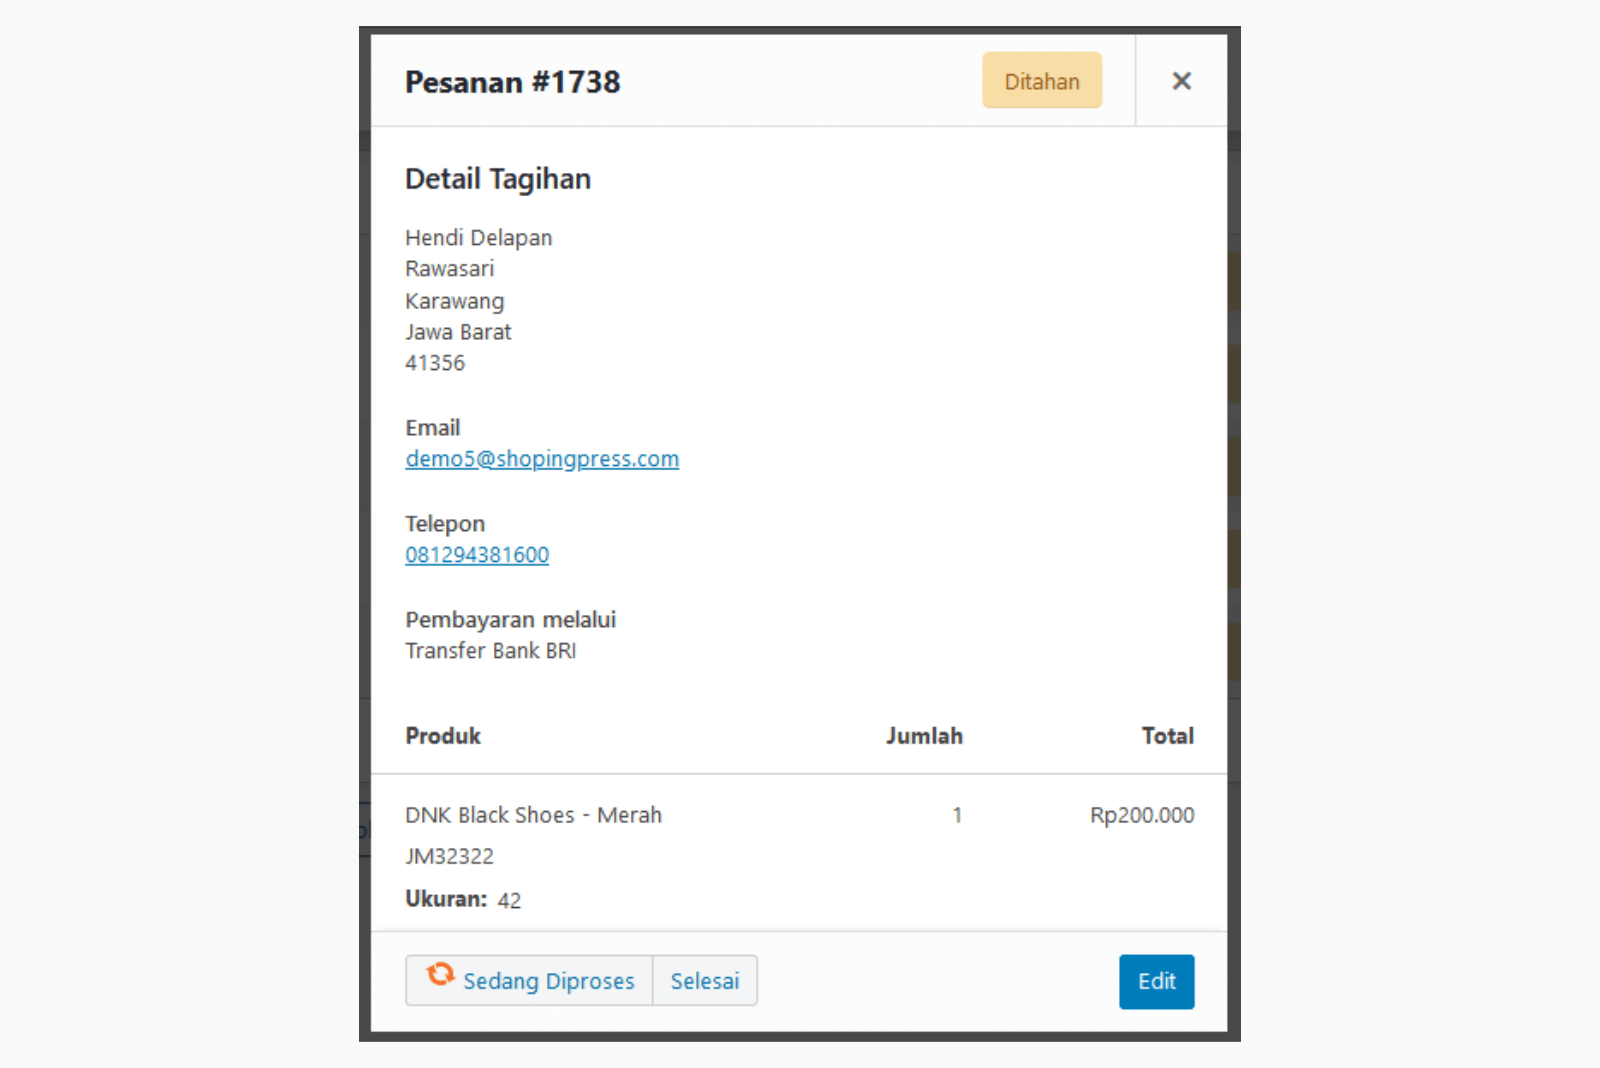Click the Total column header
Image resolution: width=1600 pixels, height=1068 pixels.
[1167, 736]
